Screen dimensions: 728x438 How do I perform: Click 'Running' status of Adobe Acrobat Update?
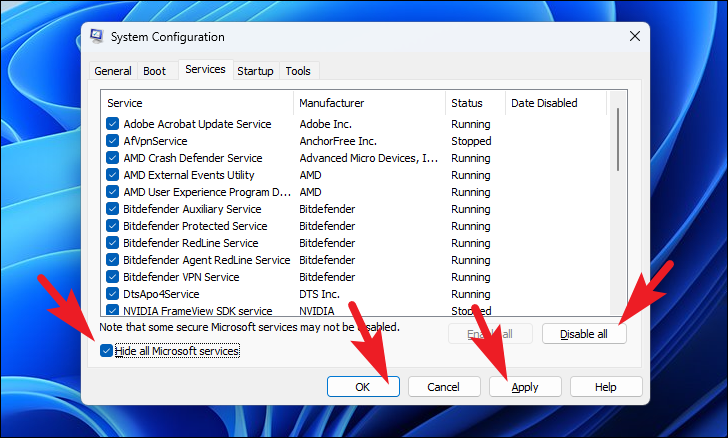click(471, 124)
